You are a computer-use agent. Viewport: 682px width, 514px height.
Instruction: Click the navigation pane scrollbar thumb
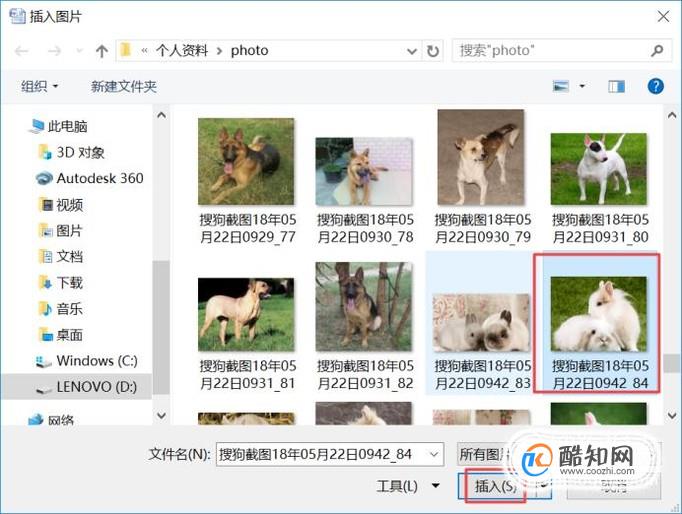(161, 327)
